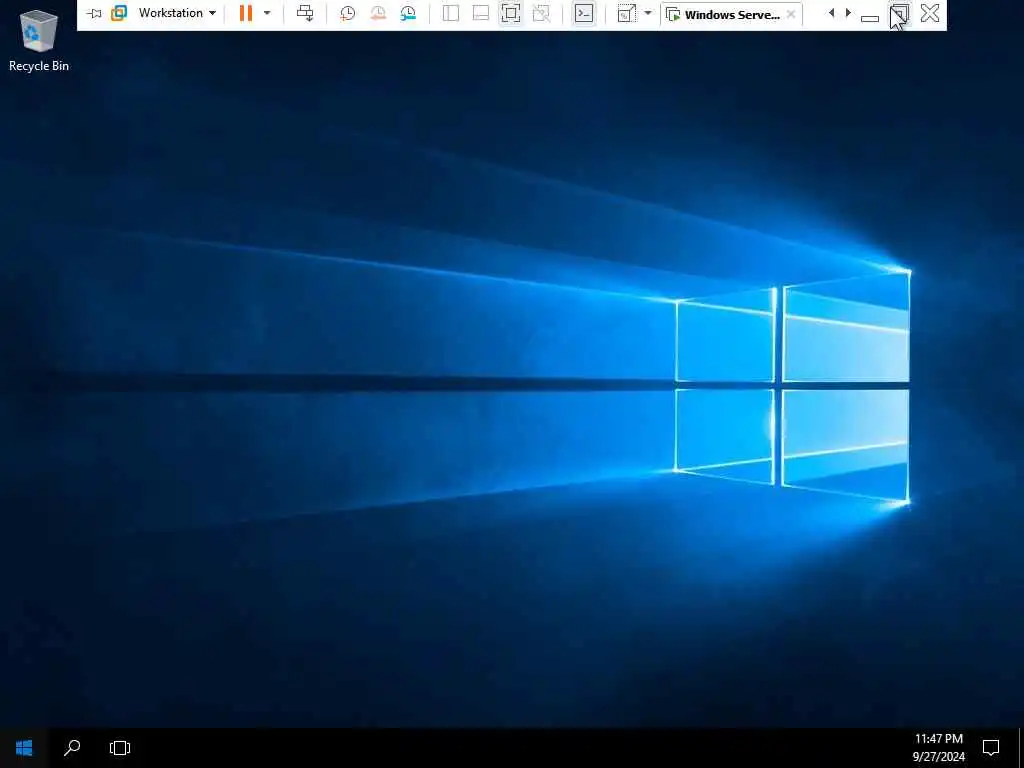This screenshot has height=768, width=1024.
Task: Take a snapshot of this virtual machine
Action: (x=347, y=13)
